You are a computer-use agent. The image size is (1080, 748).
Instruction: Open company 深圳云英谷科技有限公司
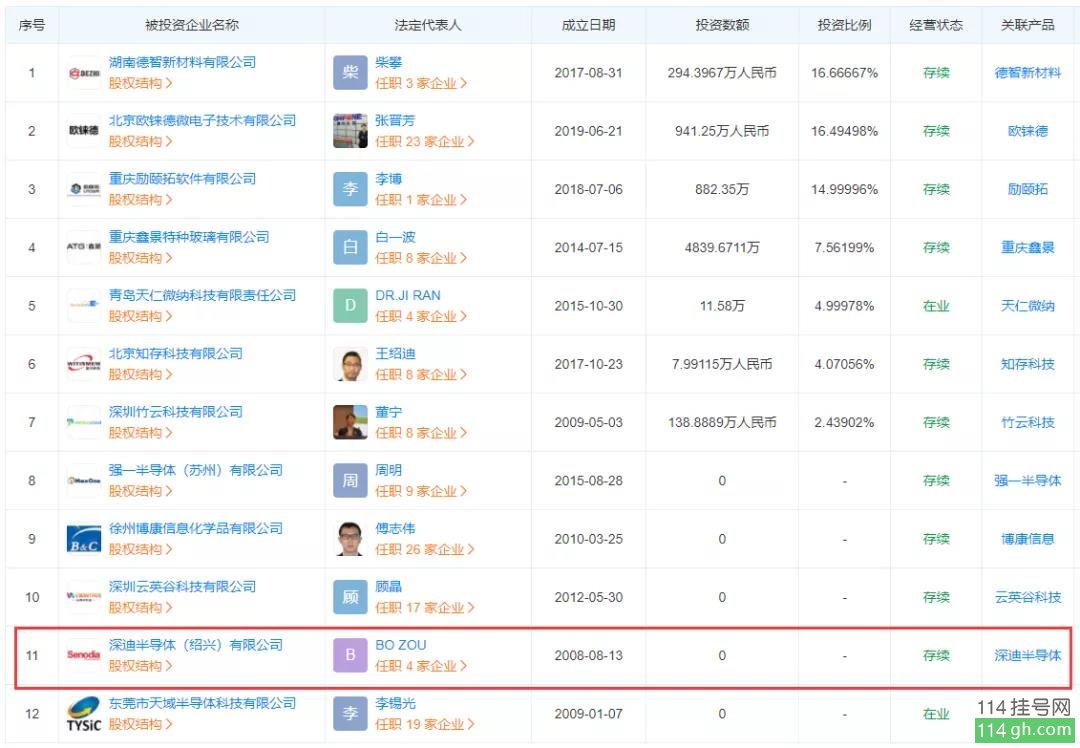(x=183, y=587)
